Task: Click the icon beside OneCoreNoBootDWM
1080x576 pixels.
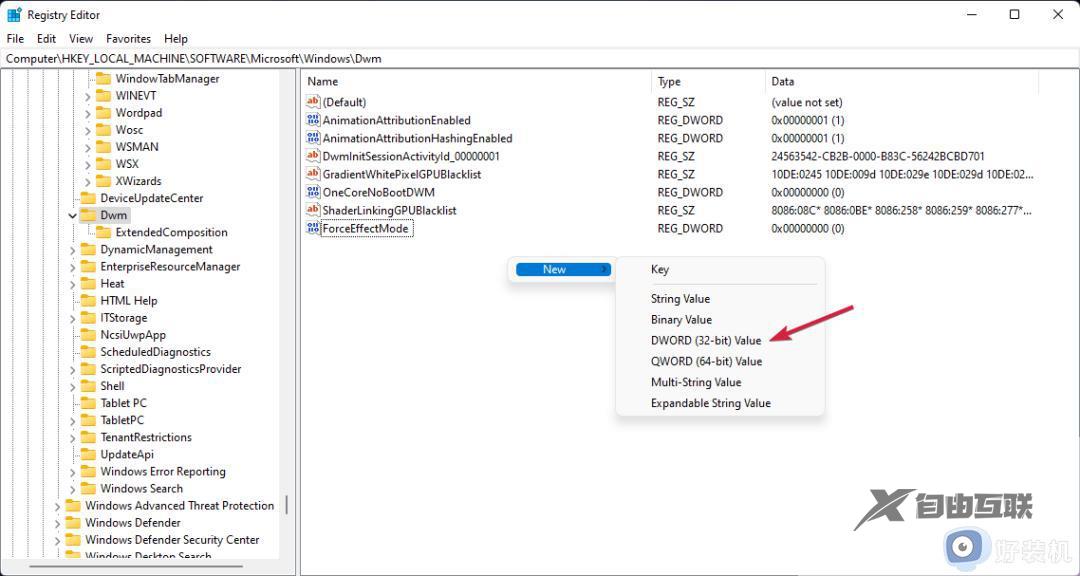Action: [x=314, y=192]
